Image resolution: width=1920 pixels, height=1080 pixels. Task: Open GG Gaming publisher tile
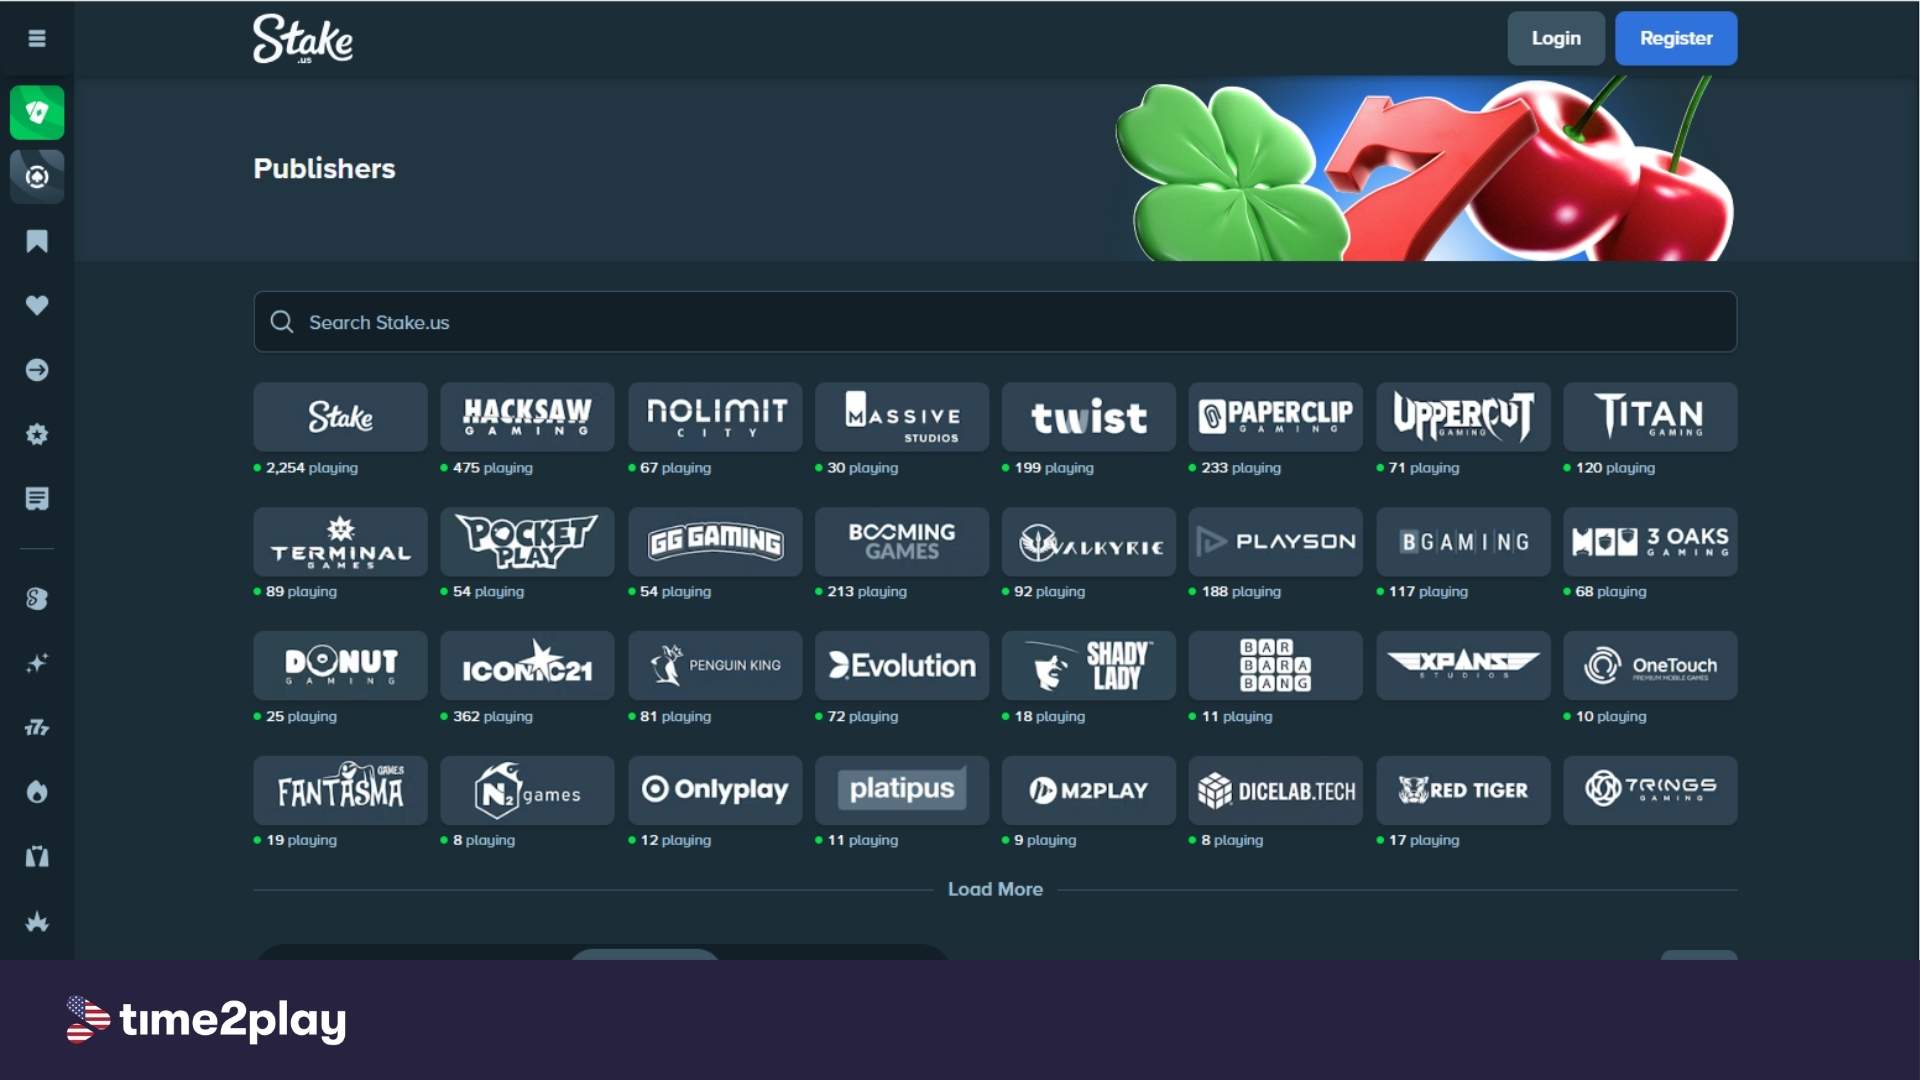click(715, 541)
